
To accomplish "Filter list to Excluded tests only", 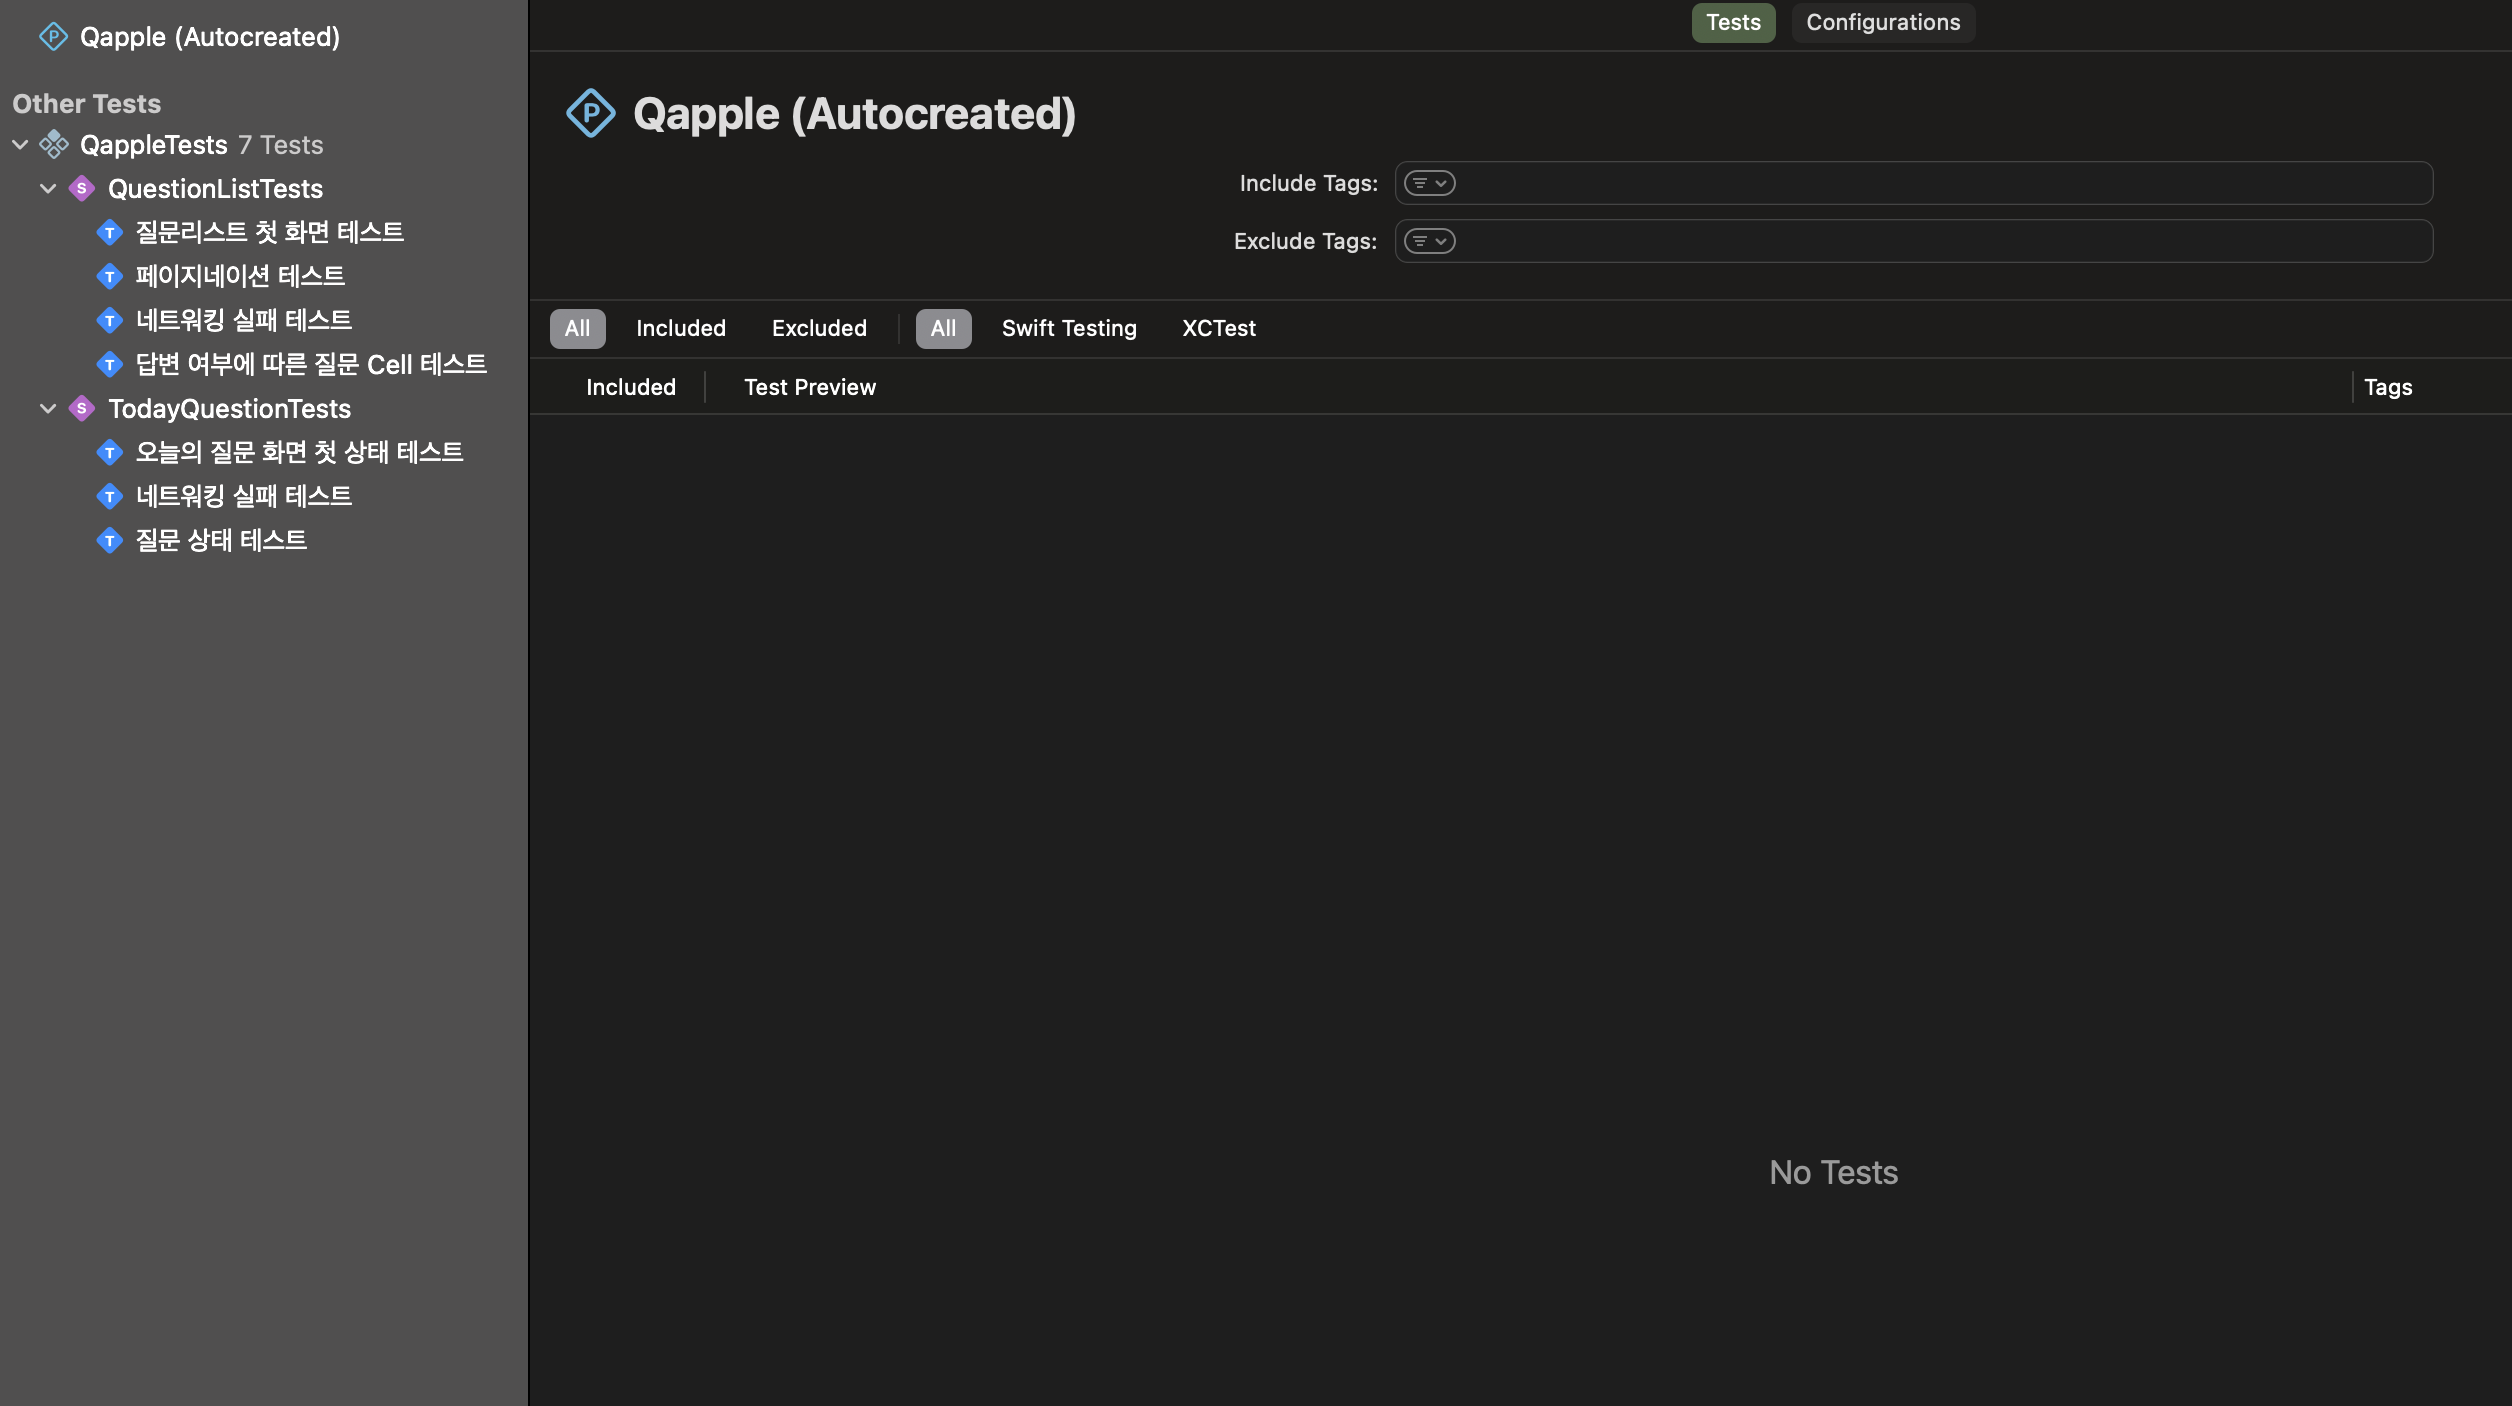I will coord(818,328).
